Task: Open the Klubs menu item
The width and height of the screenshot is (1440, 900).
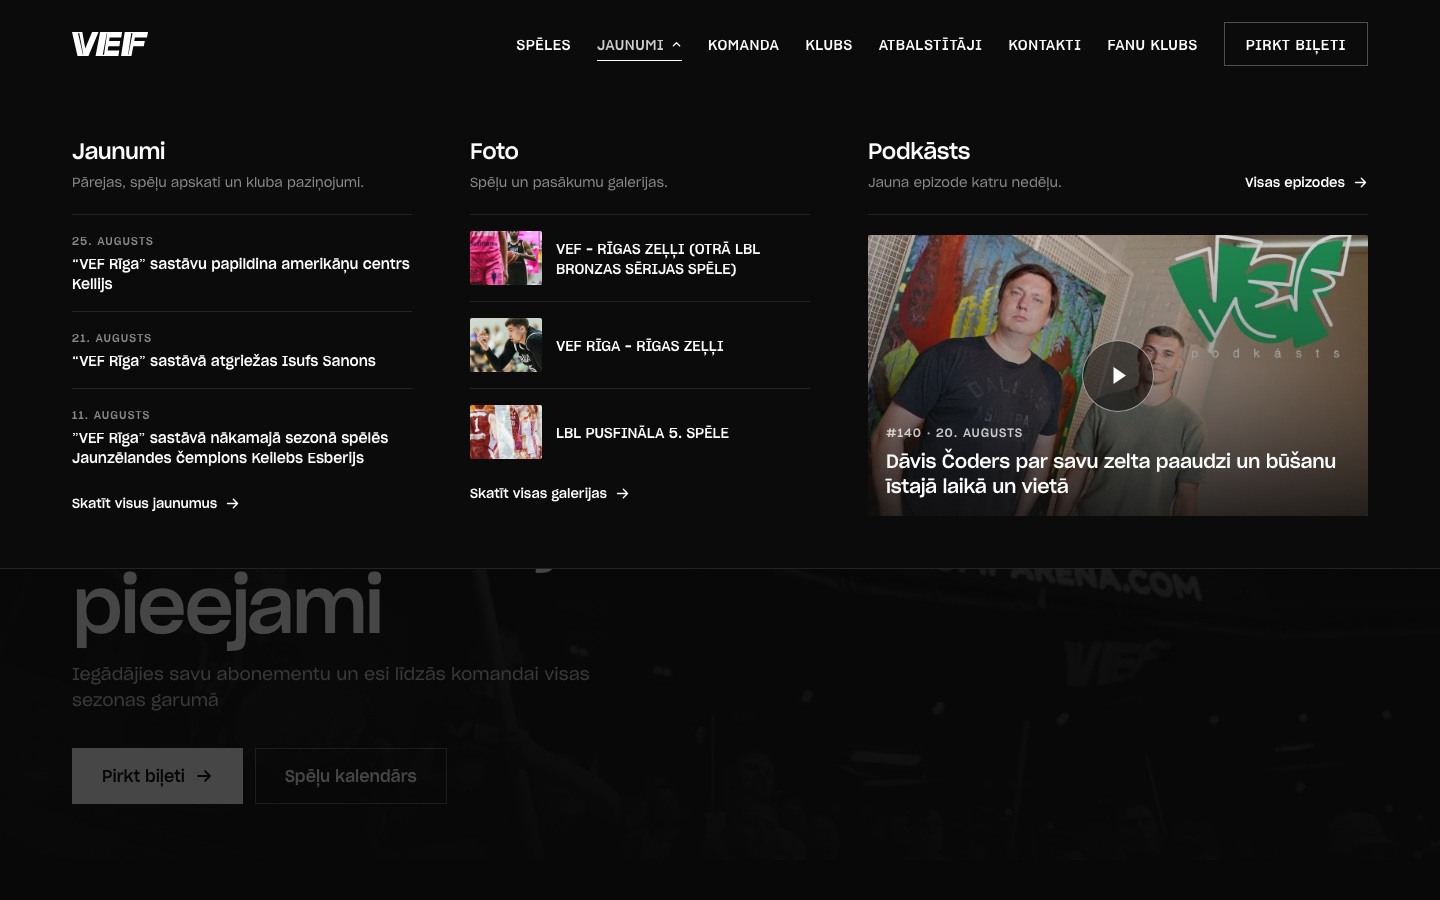Action: [x=829, y=45]
